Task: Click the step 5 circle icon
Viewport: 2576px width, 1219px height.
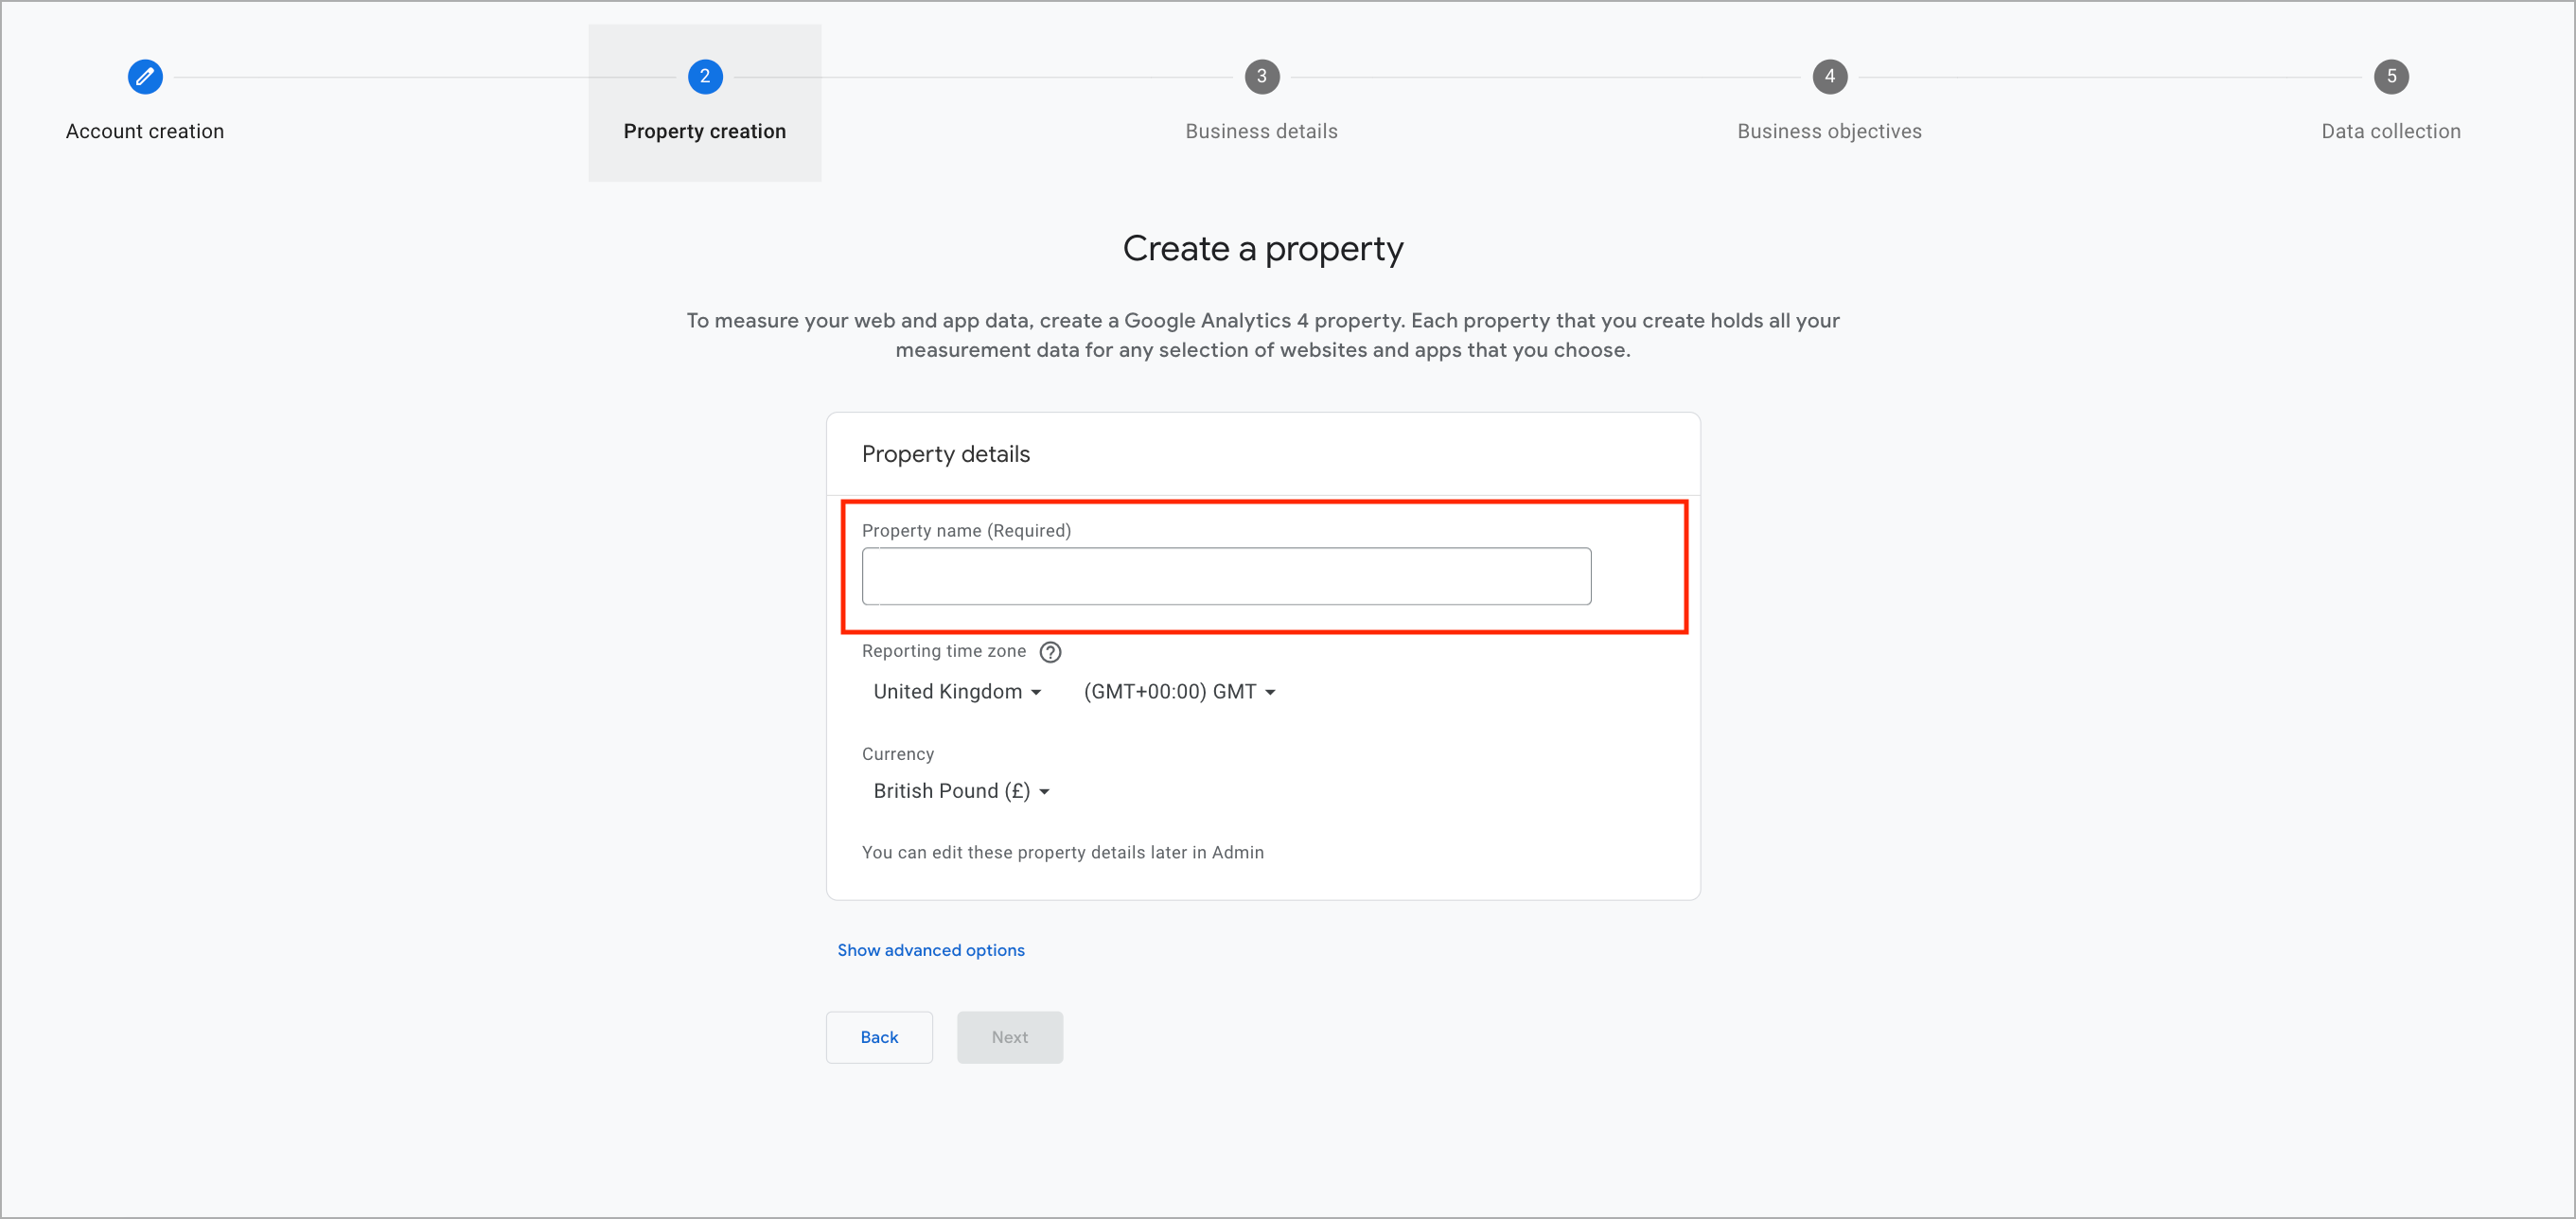Action: [x=2391, y=76]
